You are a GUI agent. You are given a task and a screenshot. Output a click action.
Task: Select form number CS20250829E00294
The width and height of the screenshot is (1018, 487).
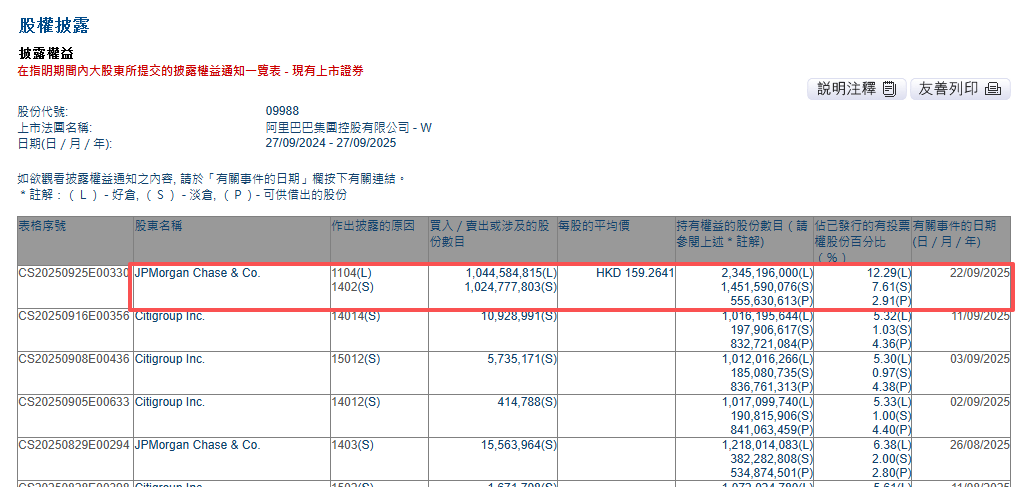pos(75,445)
